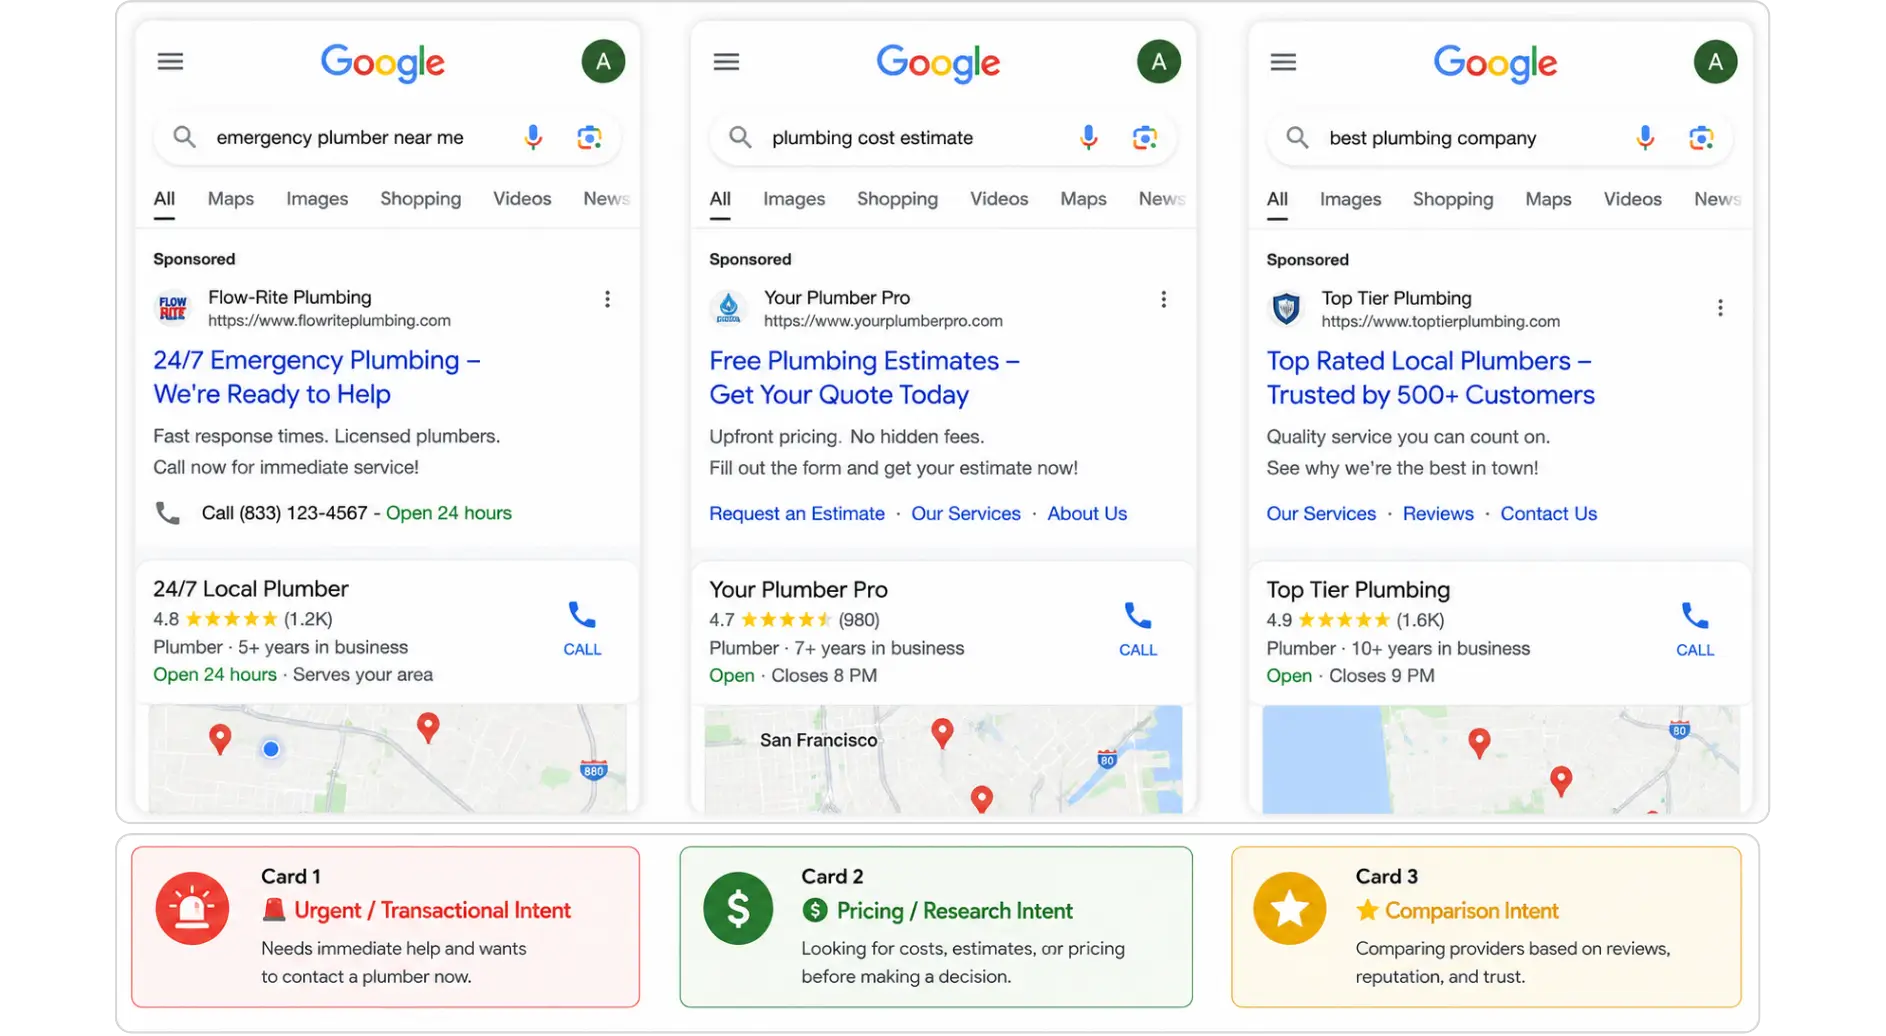The height and width of the screenshot is (1036, 1886).
Task: Open hamburger menu in plumbing cost estimate panel
Action: [726, 62]
